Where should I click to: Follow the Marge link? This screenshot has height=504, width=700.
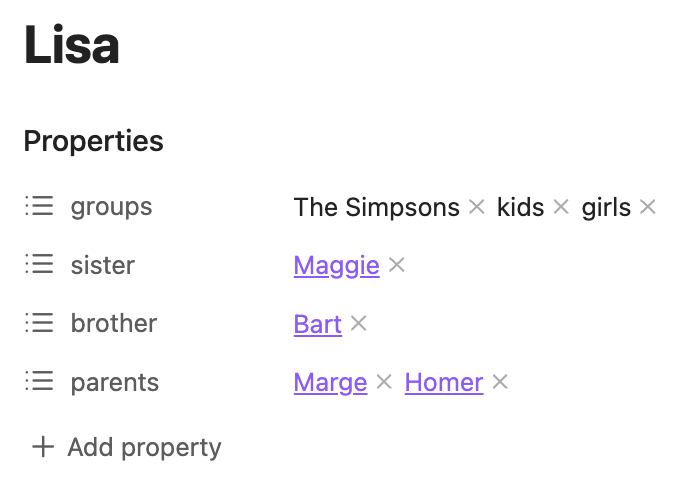pyautogui.click(x=330, y=382)
